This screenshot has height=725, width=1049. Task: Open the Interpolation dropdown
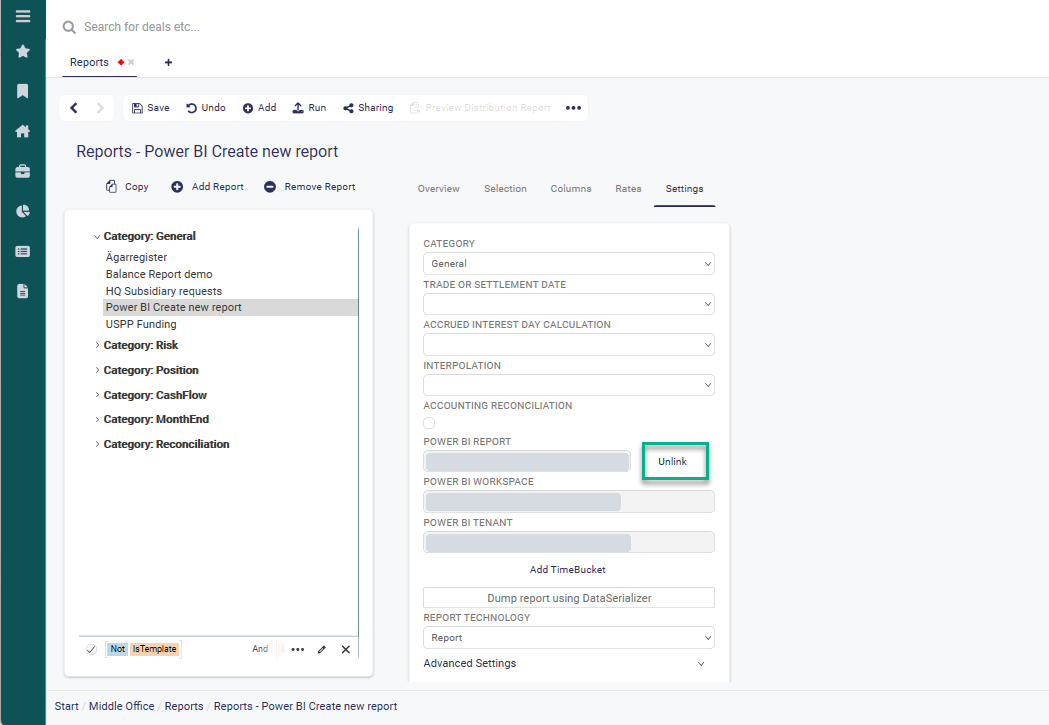coord(569,385)
